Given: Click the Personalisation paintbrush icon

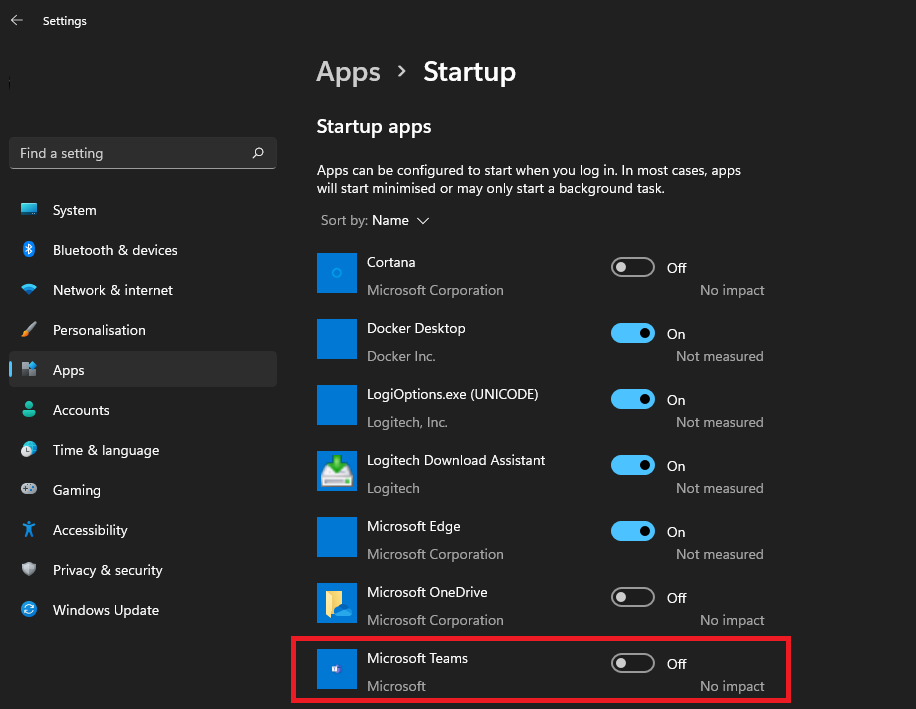Looking at the screenshot, I should tap(29, 329).
